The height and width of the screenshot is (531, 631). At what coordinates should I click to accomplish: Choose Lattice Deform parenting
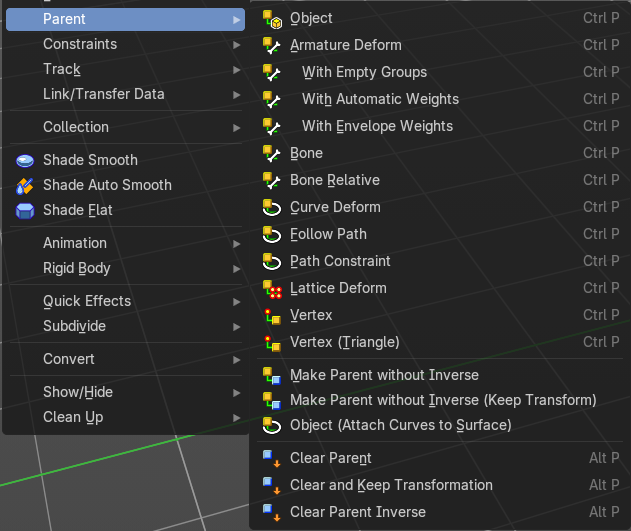click(440, 288)
